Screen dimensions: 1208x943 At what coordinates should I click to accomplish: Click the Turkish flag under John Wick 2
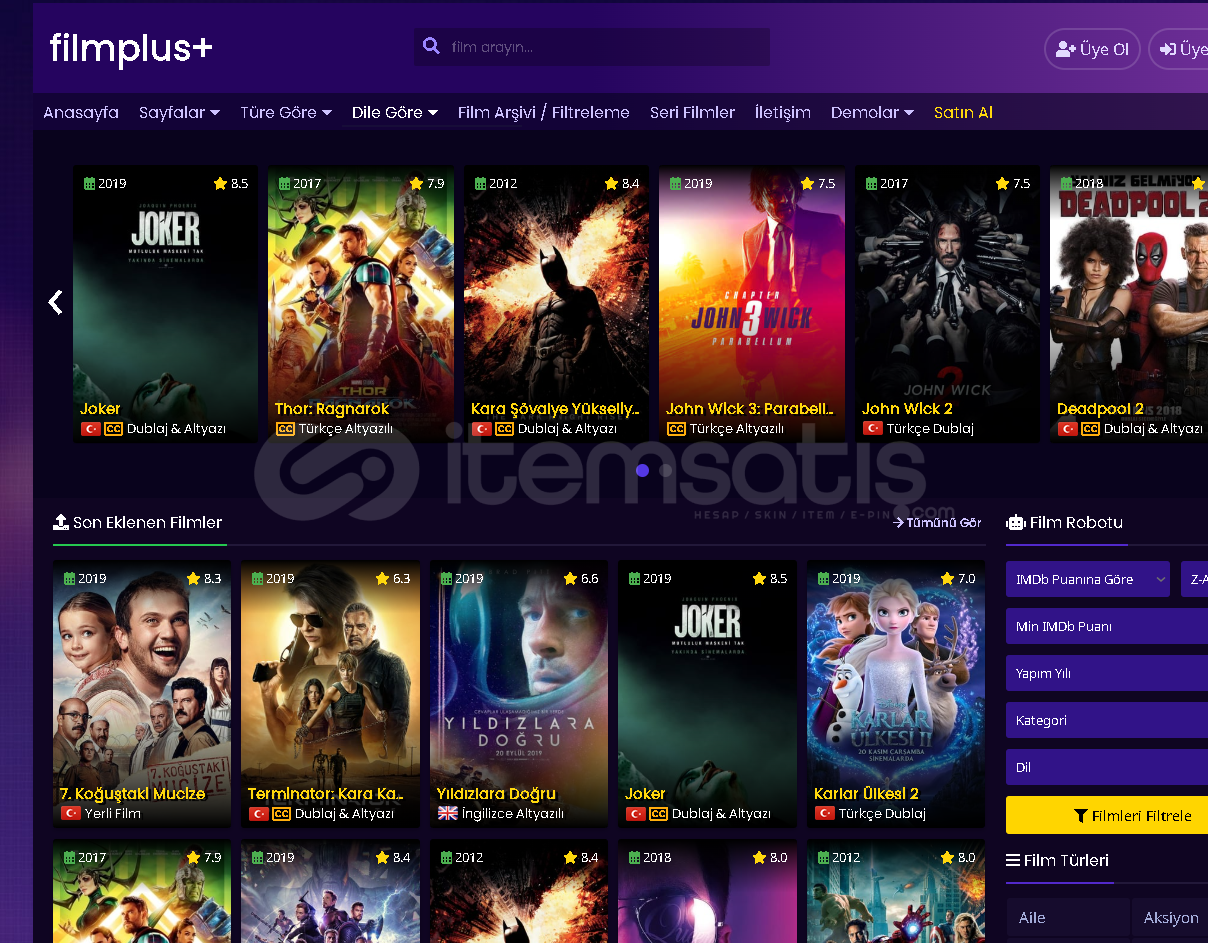pyautogui.click(x=873, y=428)
